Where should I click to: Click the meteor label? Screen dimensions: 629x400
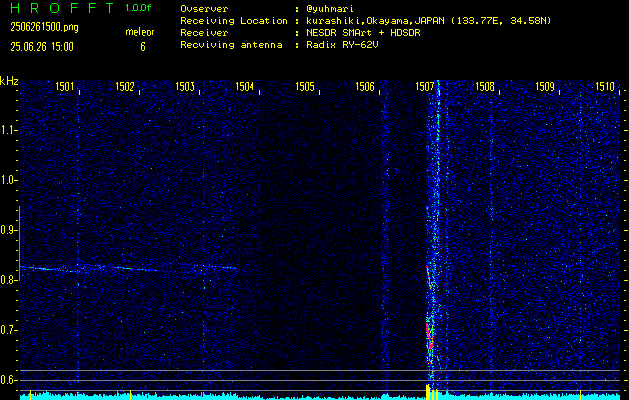pos(140,32)
